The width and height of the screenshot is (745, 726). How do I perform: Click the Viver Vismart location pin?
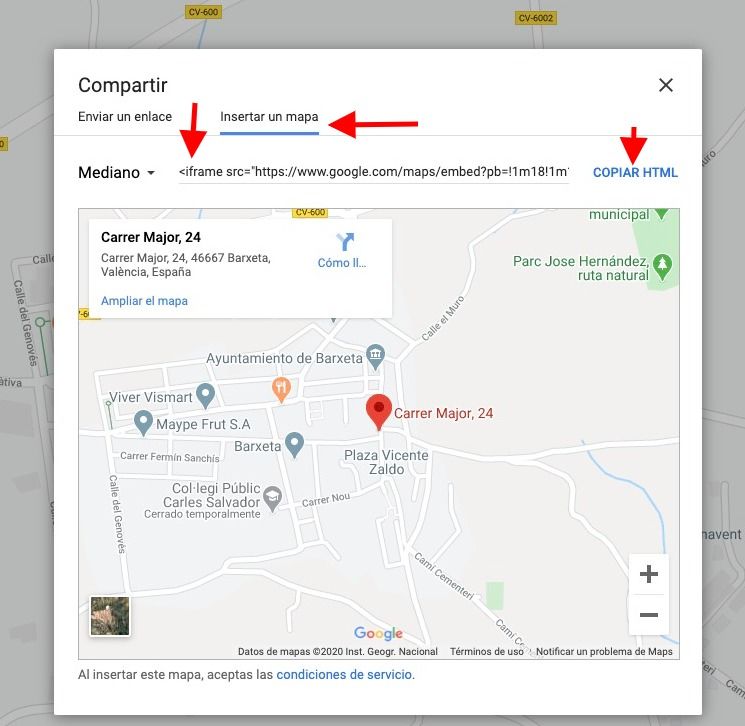205,396
